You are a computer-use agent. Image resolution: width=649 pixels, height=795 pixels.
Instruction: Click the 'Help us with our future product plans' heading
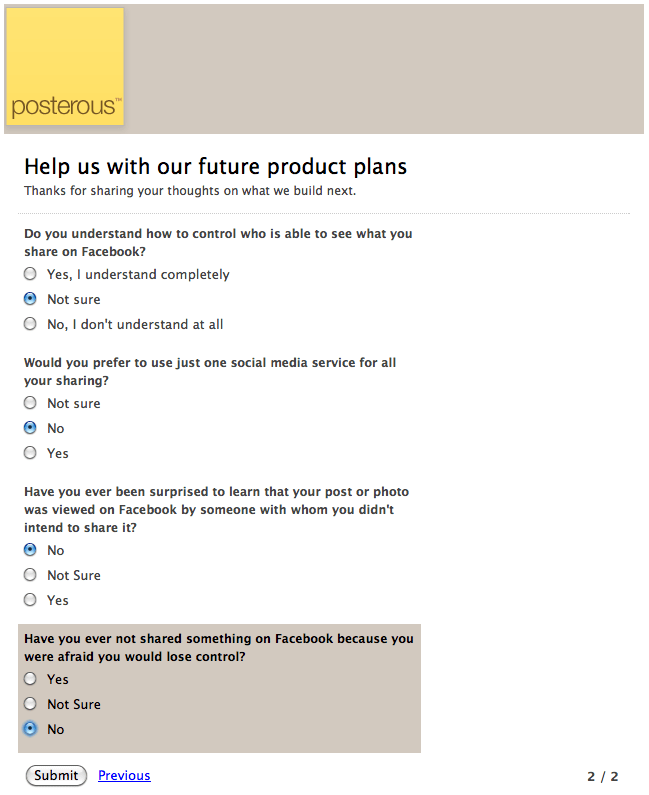[215, 167]
